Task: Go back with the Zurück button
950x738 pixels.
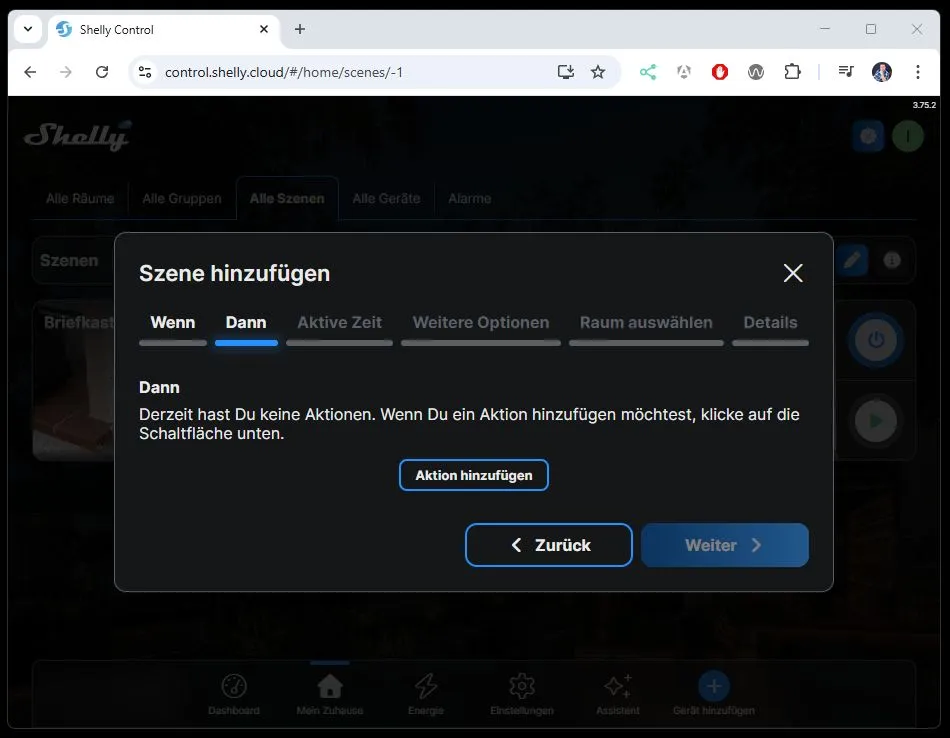Action: point(549,545)
